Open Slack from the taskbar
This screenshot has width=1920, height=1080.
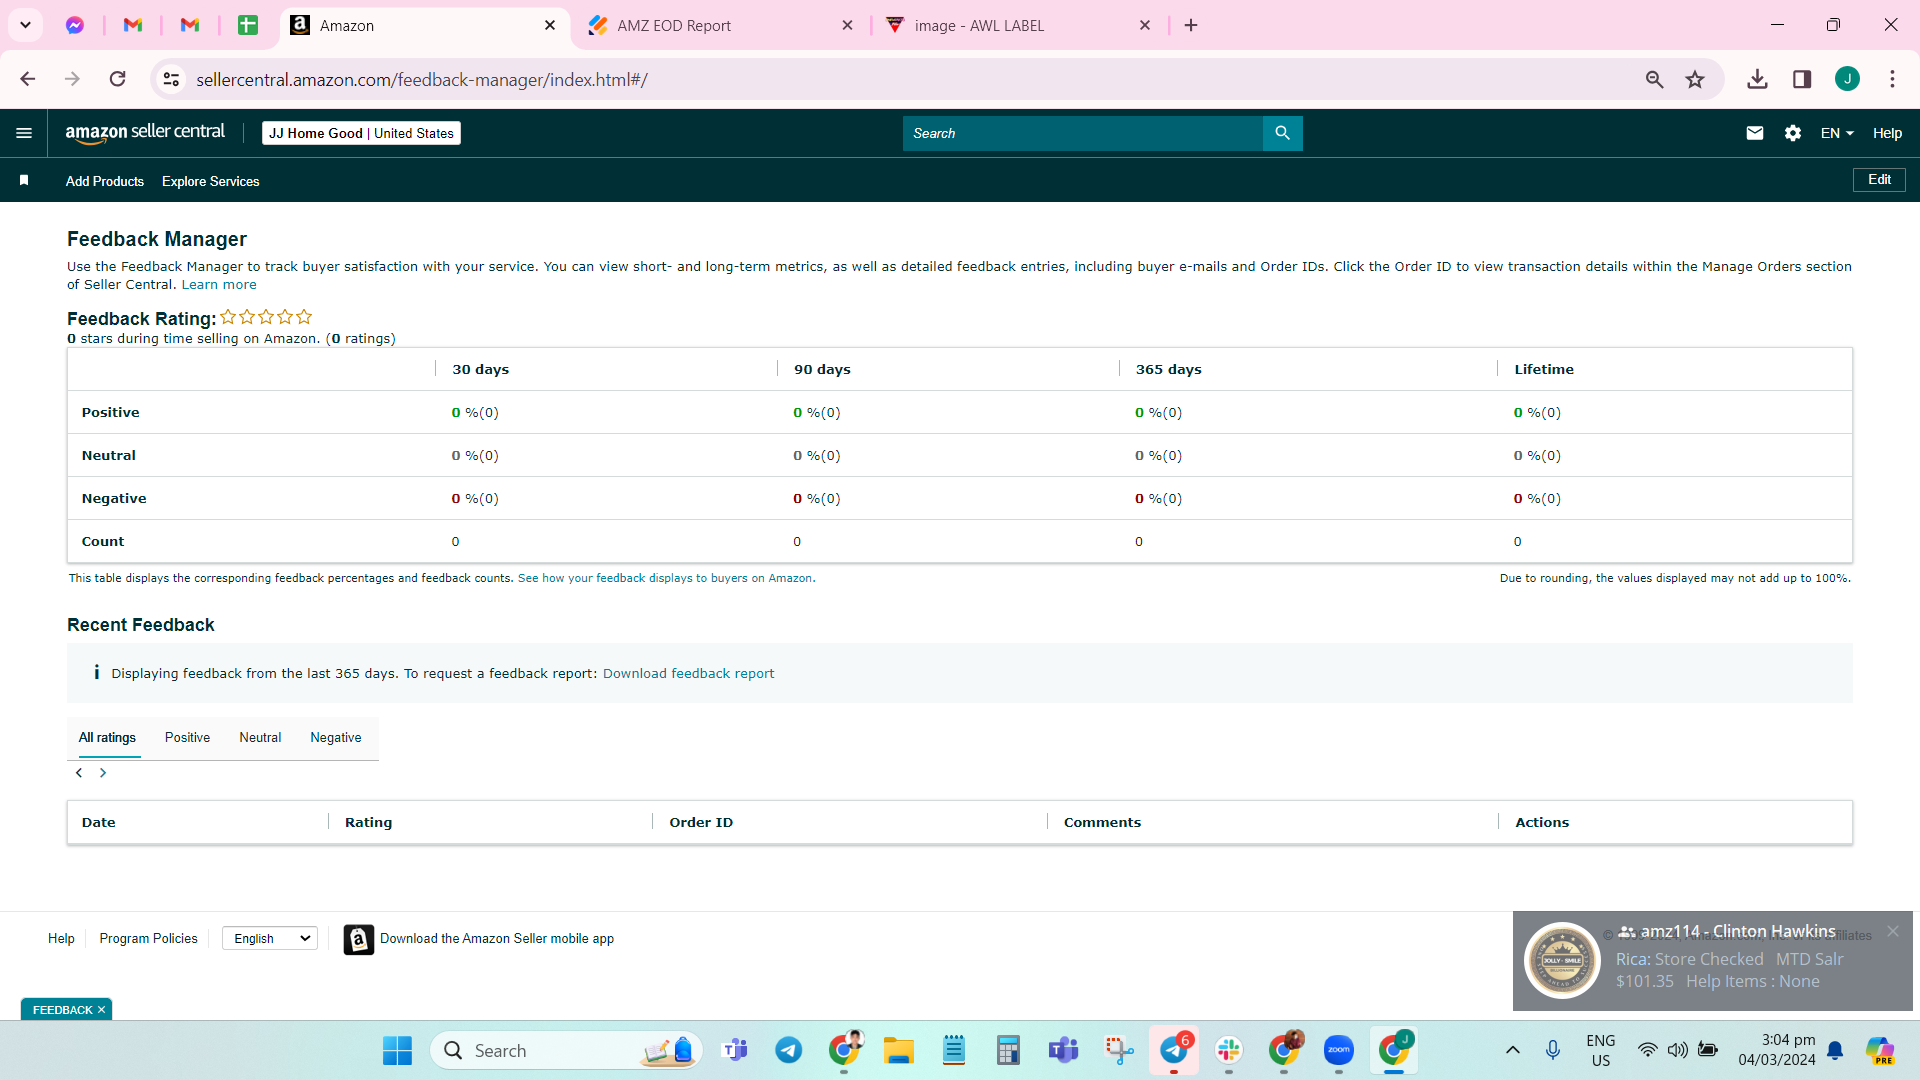click(1229, 1050)
